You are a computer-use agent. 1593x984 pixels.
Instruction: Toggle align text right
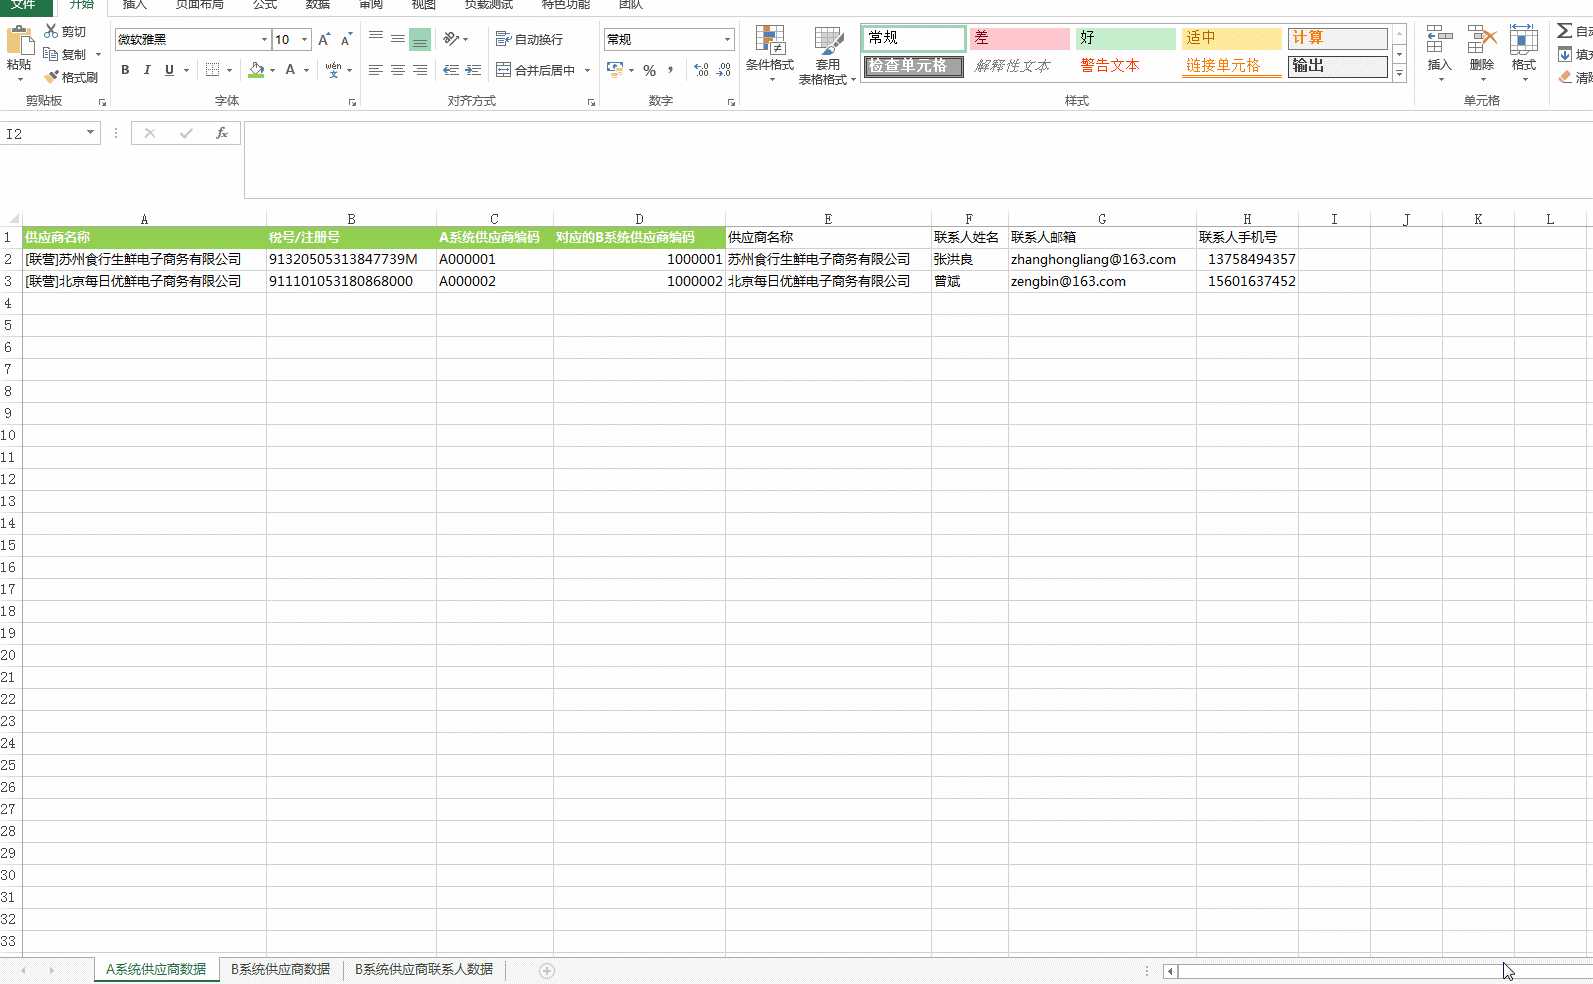coord(420,70)
